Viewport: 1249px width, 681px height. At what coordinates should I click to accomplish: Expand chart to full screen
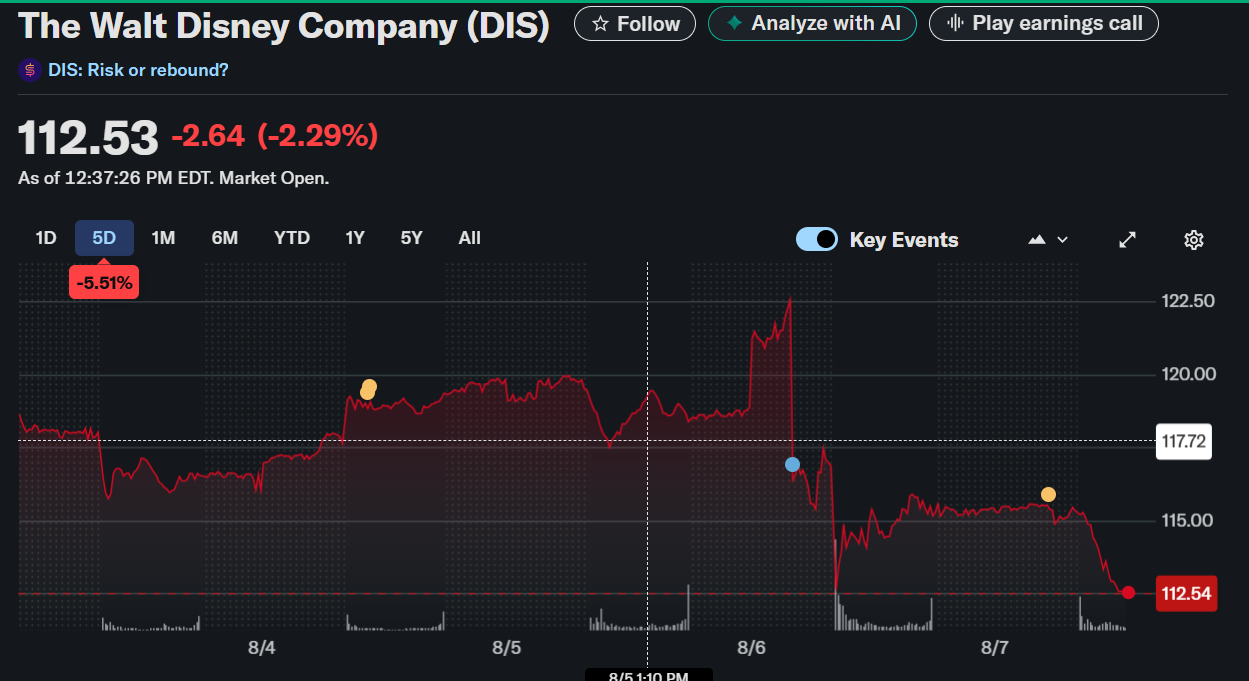1127,240
